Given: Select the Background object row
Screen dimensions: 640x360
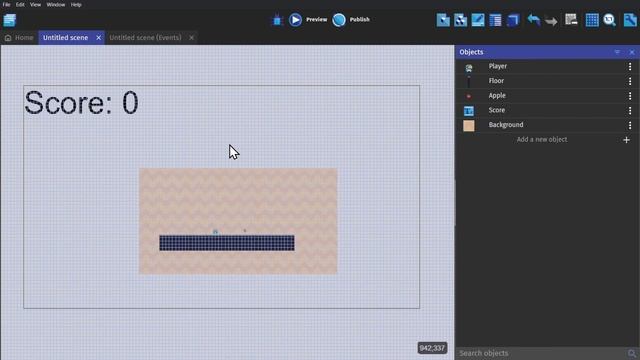Looking at the screenshot, I should (x=547, y=125).
